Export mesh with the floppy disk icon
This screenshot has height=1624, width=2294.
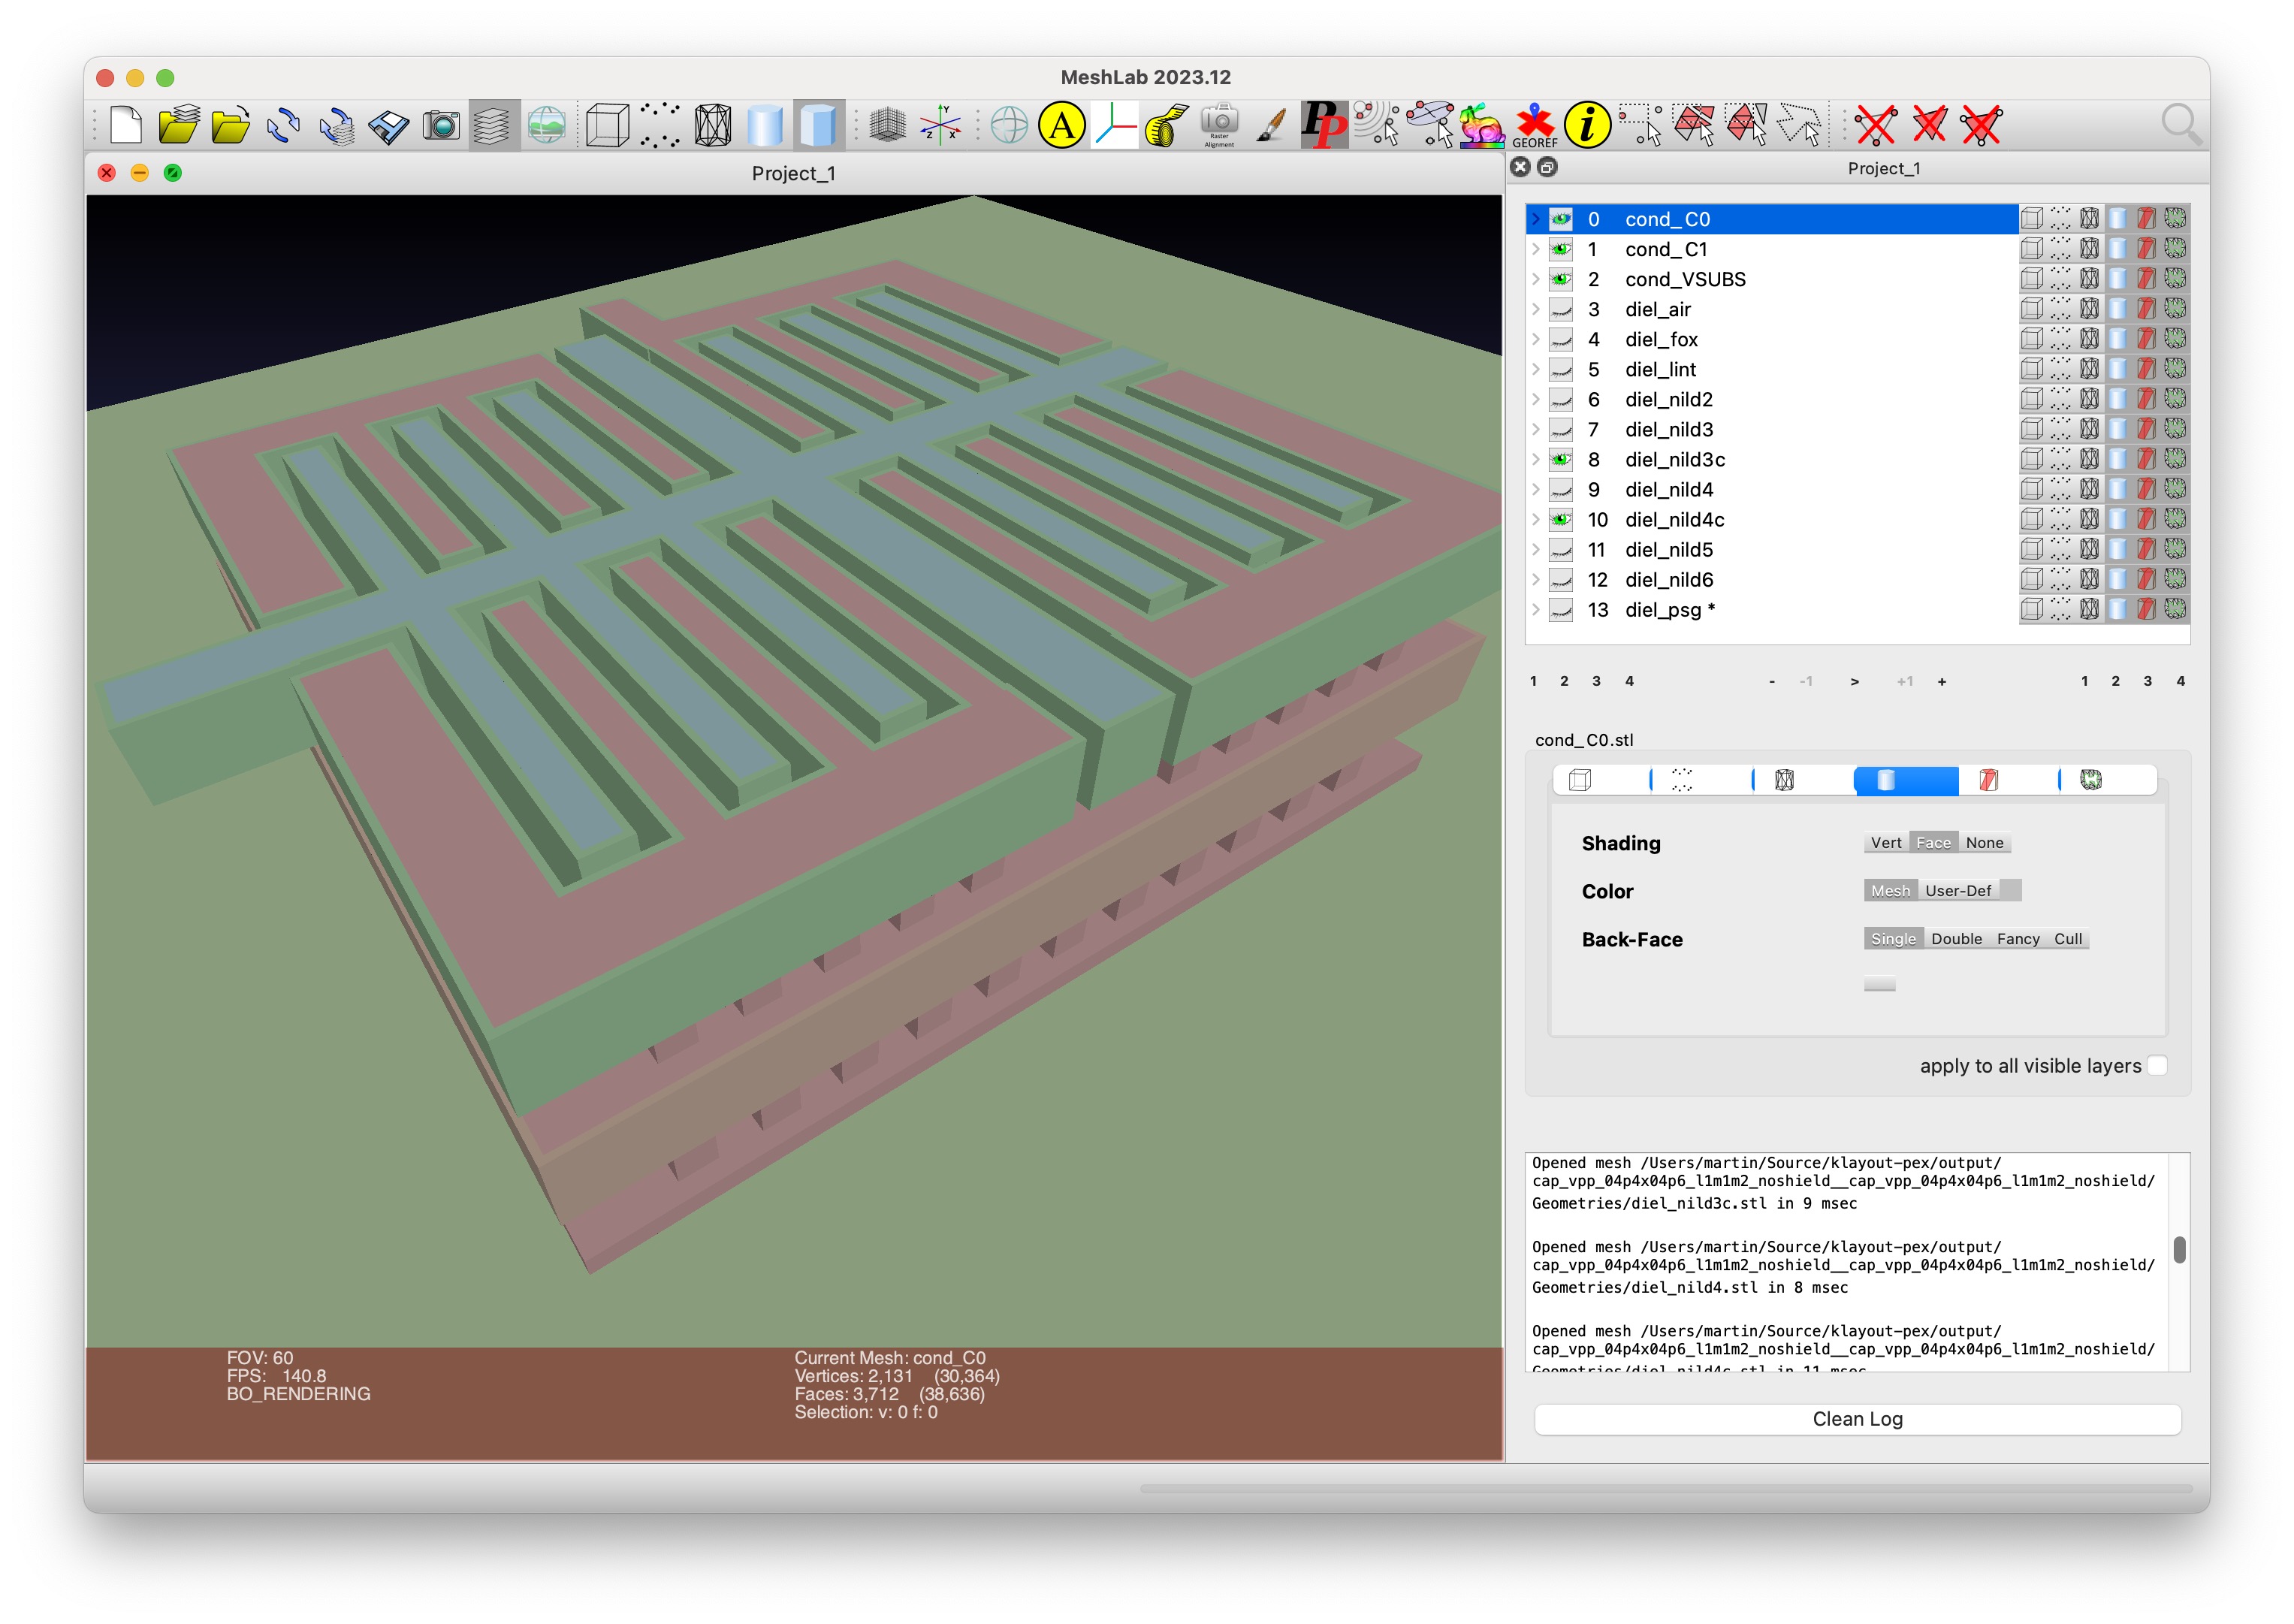388,125
